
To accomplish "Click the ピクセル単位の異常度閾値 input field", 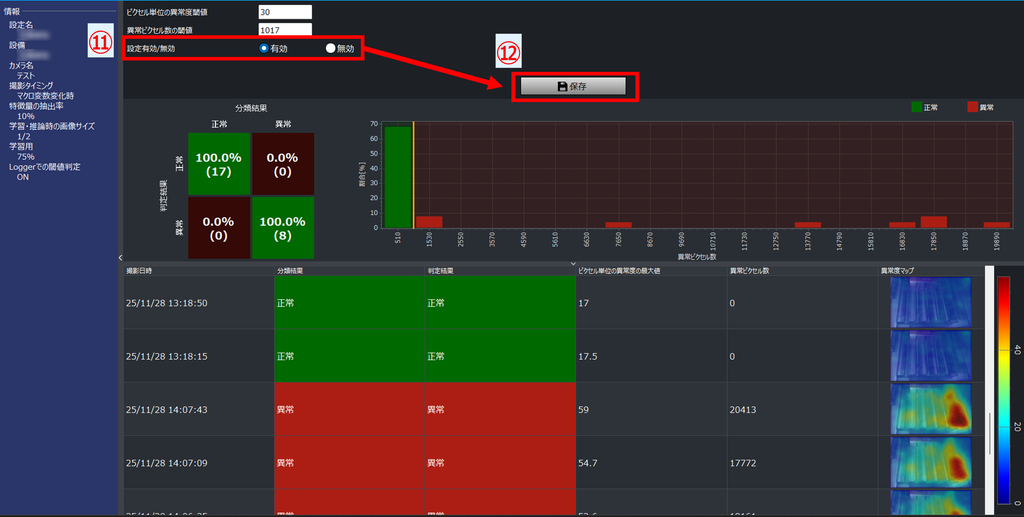I will pyautogui.click(x=285, y=12).
